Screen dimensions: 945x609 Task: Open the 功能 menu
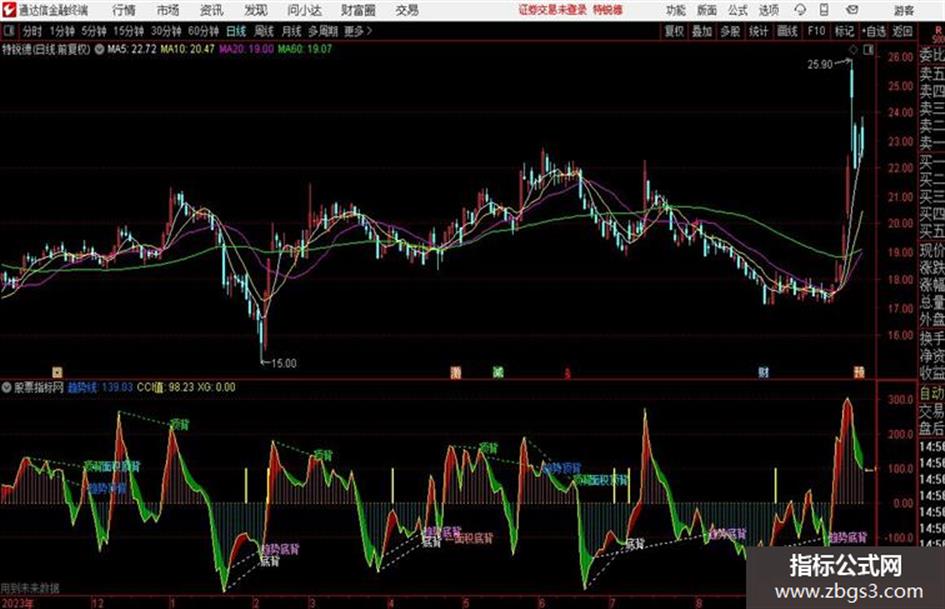676,10
